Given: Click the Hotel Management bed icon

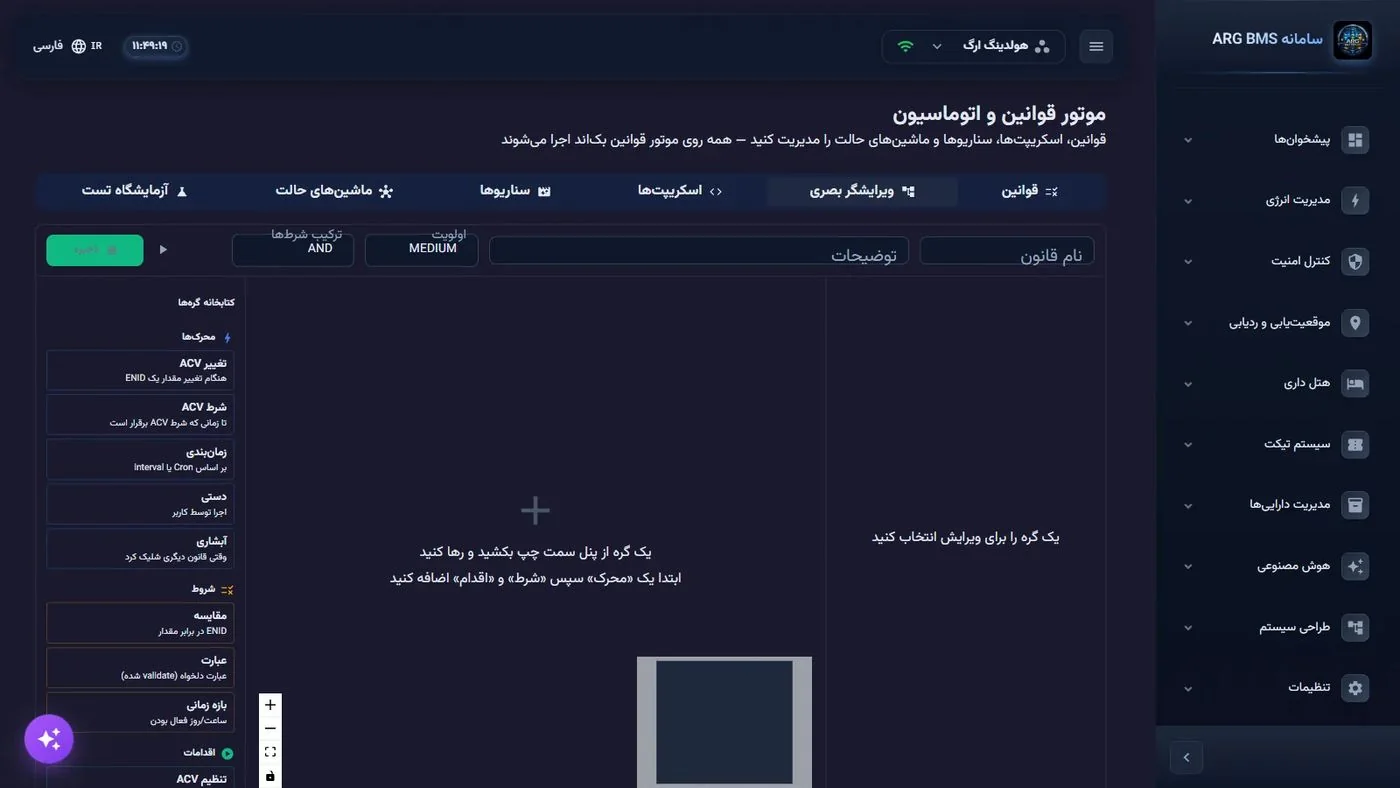Looking at the screenshot, I should [x=1355, y=384].
